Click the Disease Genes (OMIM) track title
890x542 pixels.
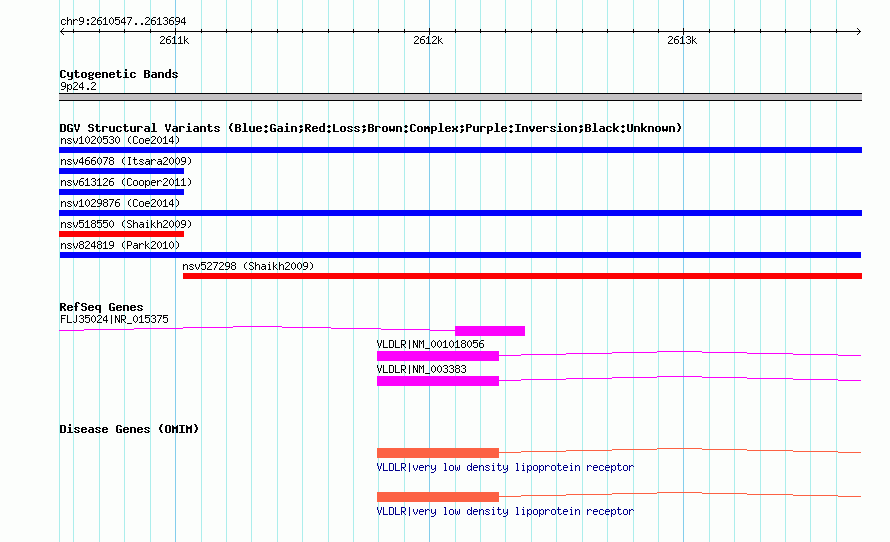pyautogui.click(x=129, y=429)
